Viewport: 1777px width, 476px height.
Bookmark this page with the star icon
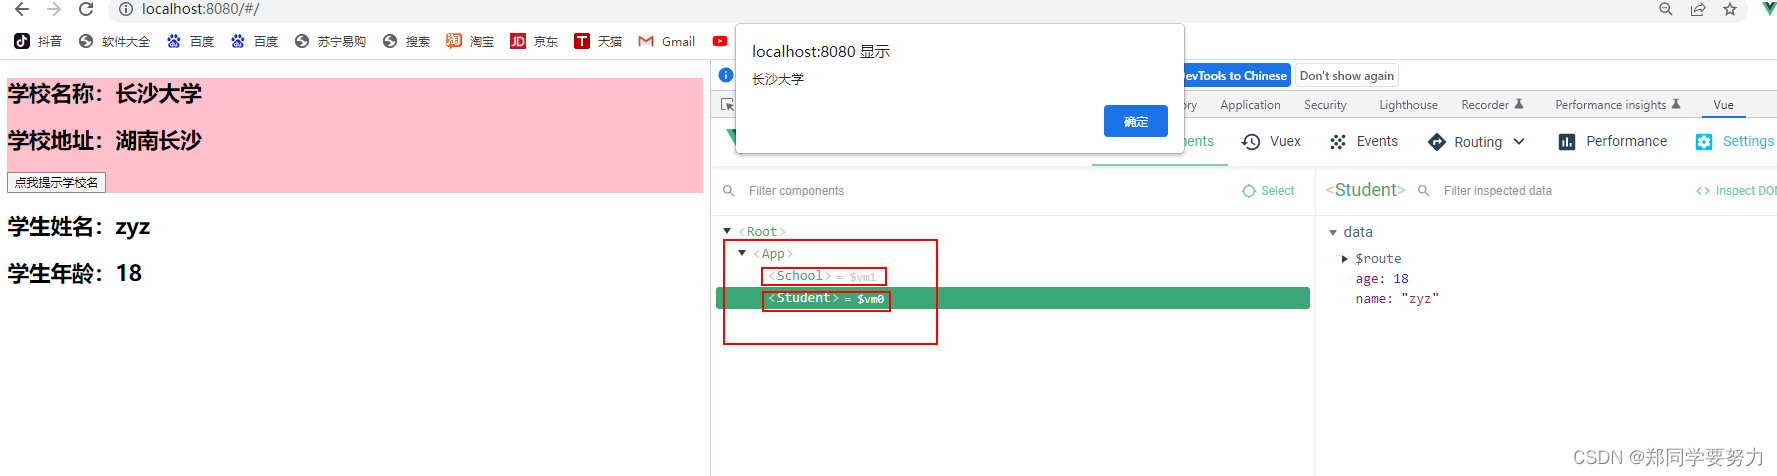pyautogui.click(x=1730, y=9)
